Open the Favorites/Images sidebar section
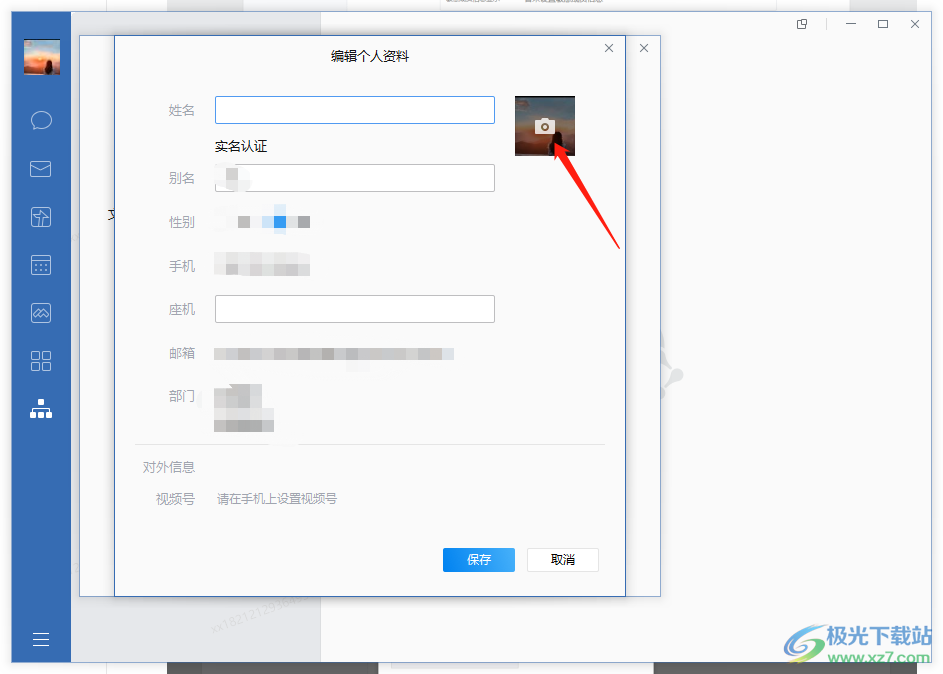The width and height of the screenshot is (943, 674). [x=40, y=313]
